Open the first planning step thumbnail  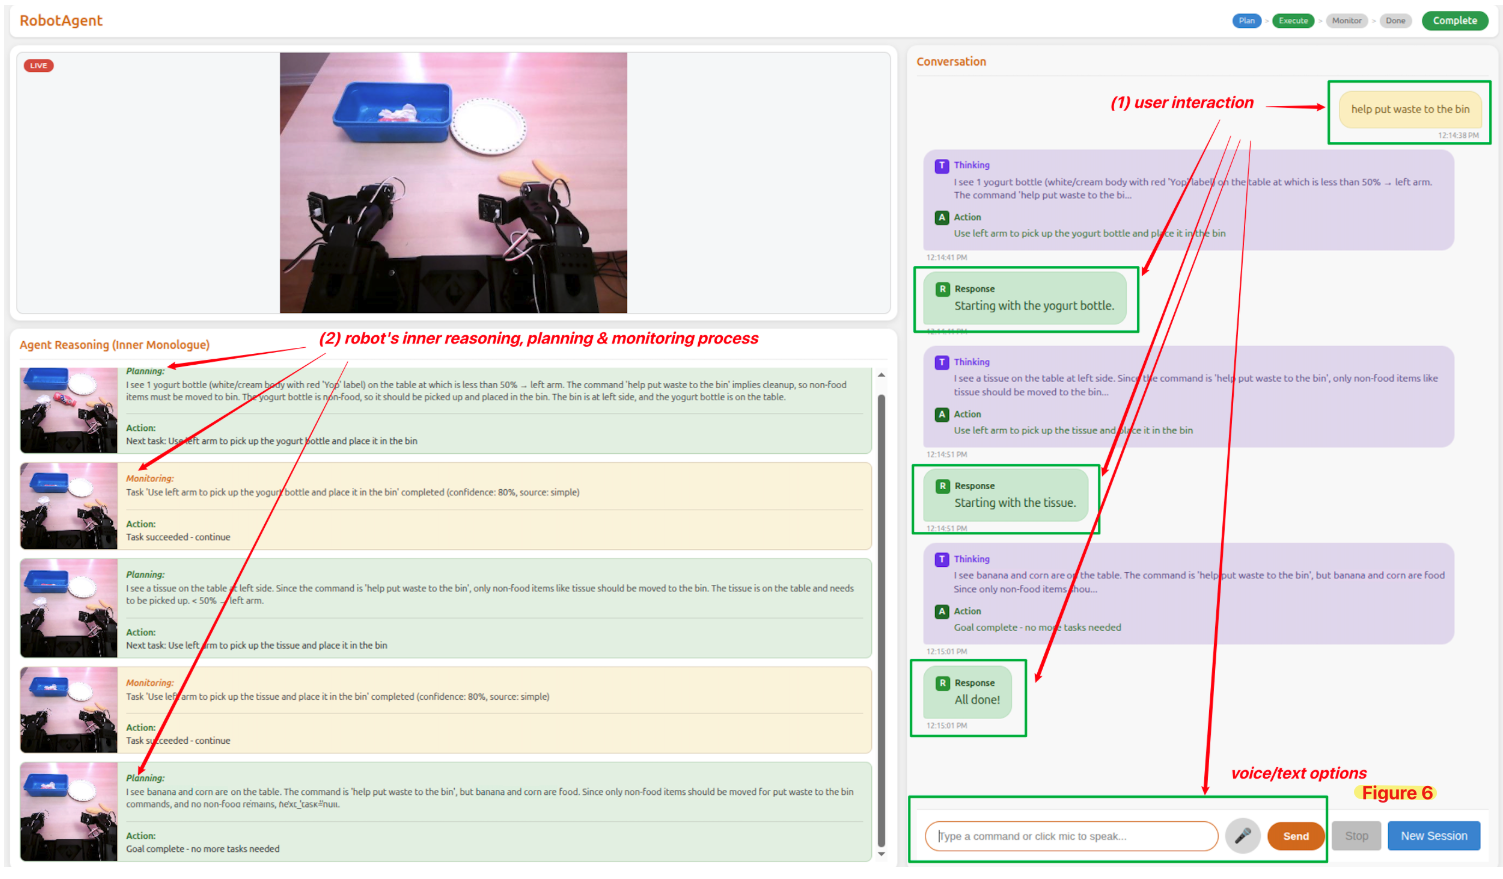click(69, 410)
